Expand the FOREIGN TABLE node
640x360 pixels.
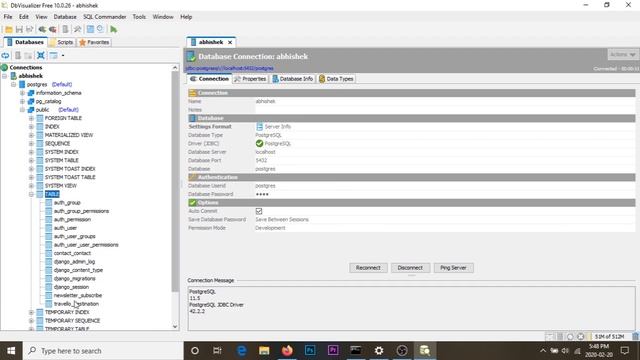[x=31, y=118]
